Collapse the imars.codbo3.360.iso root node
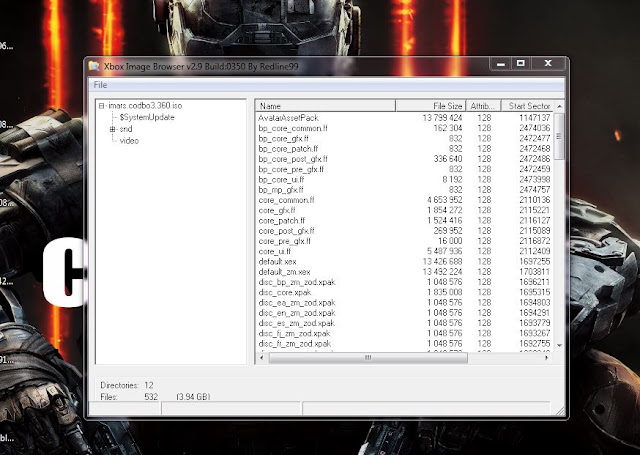This screenshot has width=640, height=455. click(x=101, y=106)
